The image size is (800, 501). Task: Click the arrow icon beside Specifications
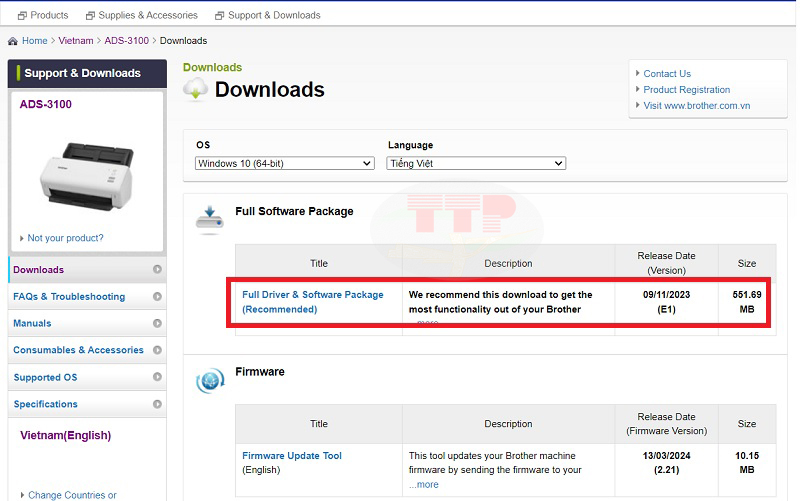[x=157, y=405]
